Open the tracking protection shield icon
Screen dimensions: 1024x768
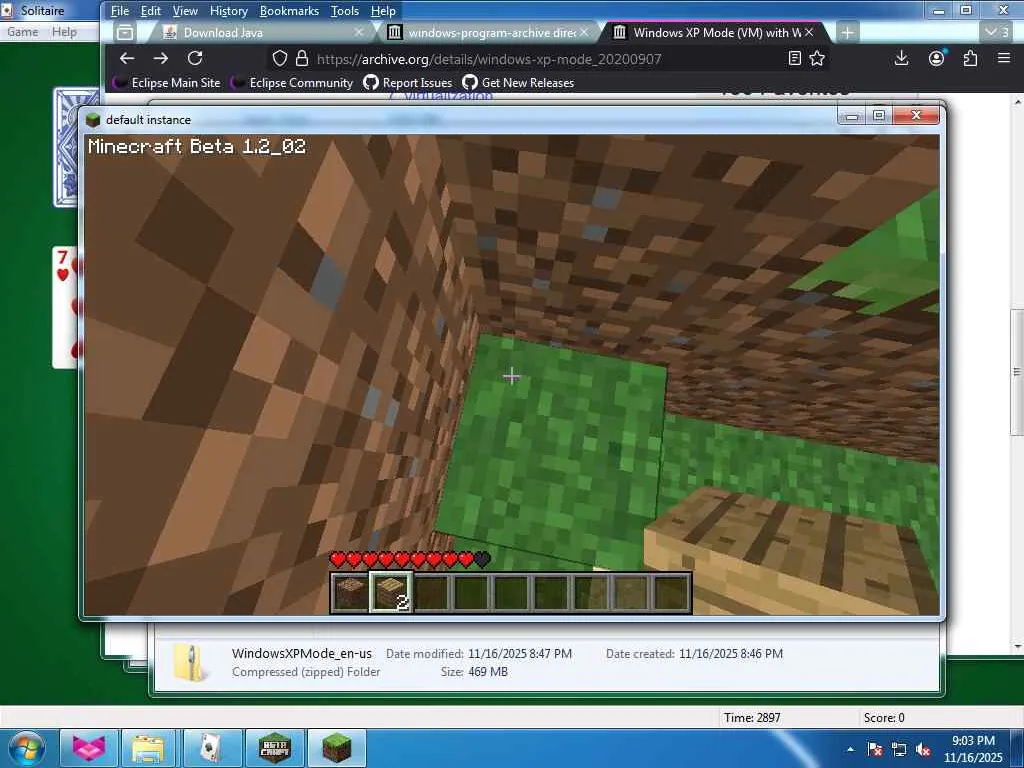coord(280,59)
